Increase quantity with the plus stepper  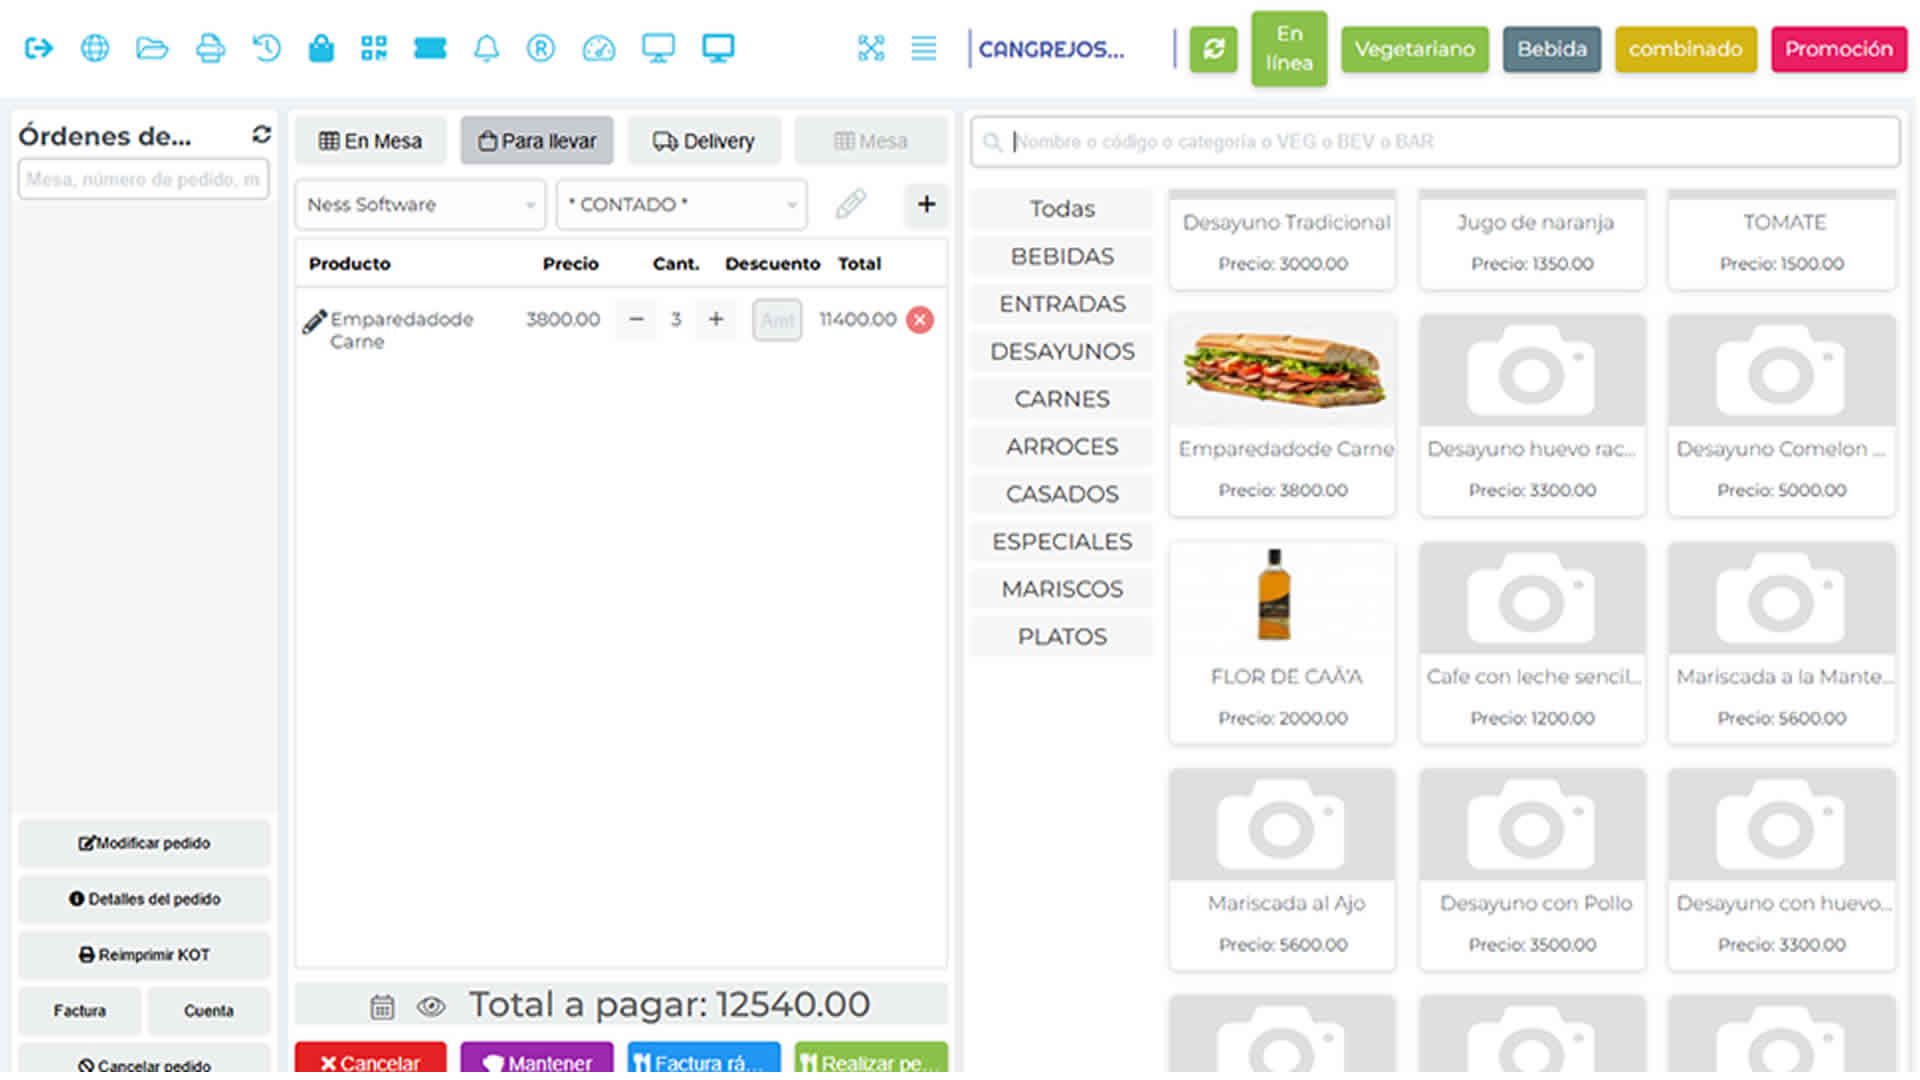(x=716, y=320)
